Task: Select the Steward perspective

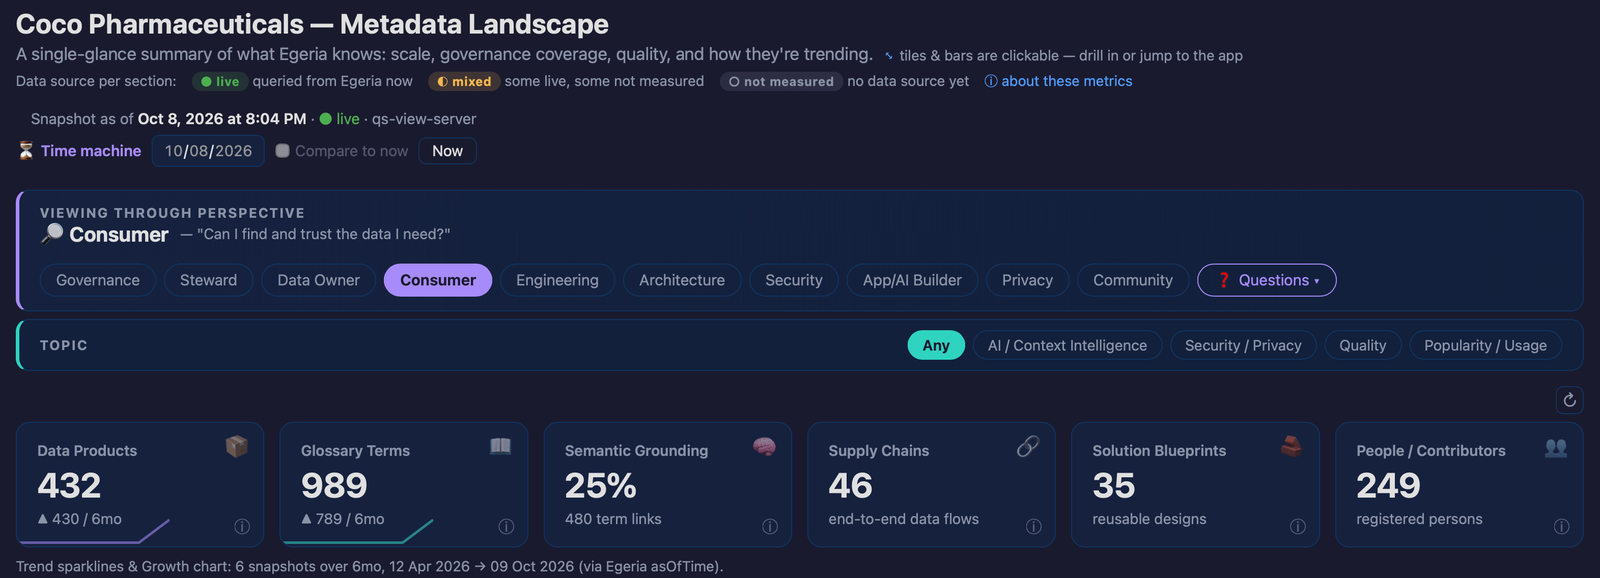Action: 209,280
